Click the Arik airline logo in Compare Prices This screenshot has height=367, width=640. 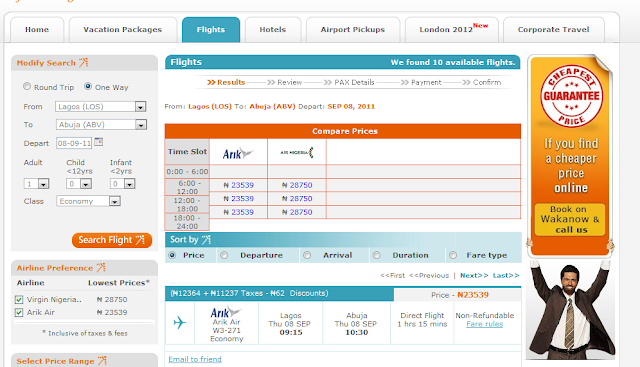coord(238,153)
